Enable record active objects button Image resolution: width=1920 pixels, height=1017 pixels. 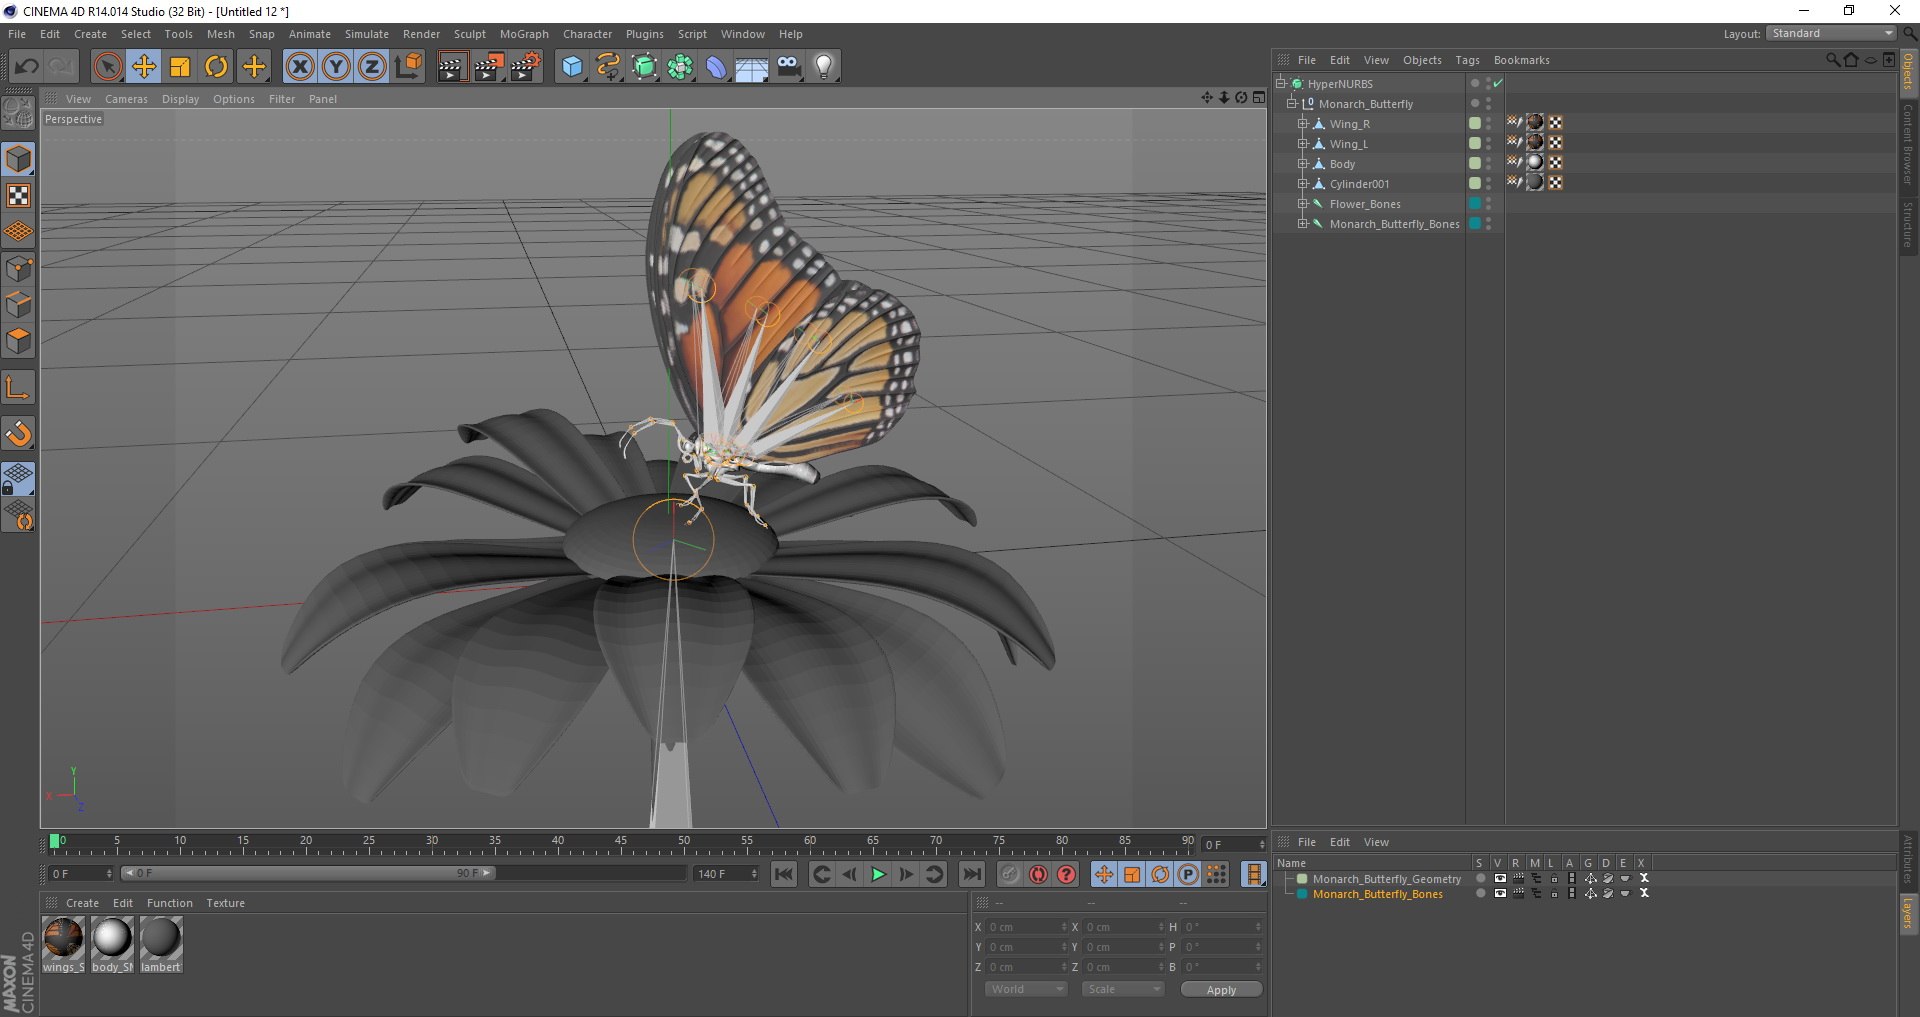(1038, 874)
